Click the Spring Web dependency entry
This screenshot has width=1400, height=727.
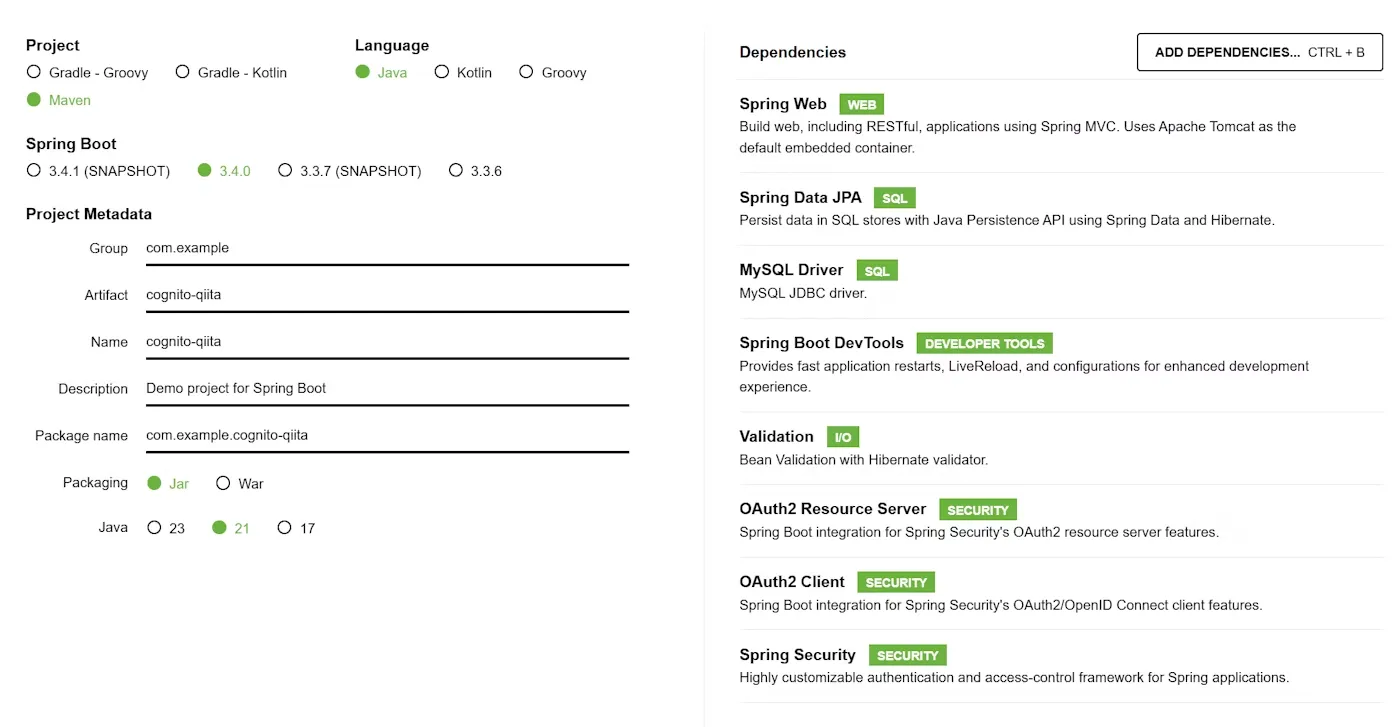[x=783, y=104]
